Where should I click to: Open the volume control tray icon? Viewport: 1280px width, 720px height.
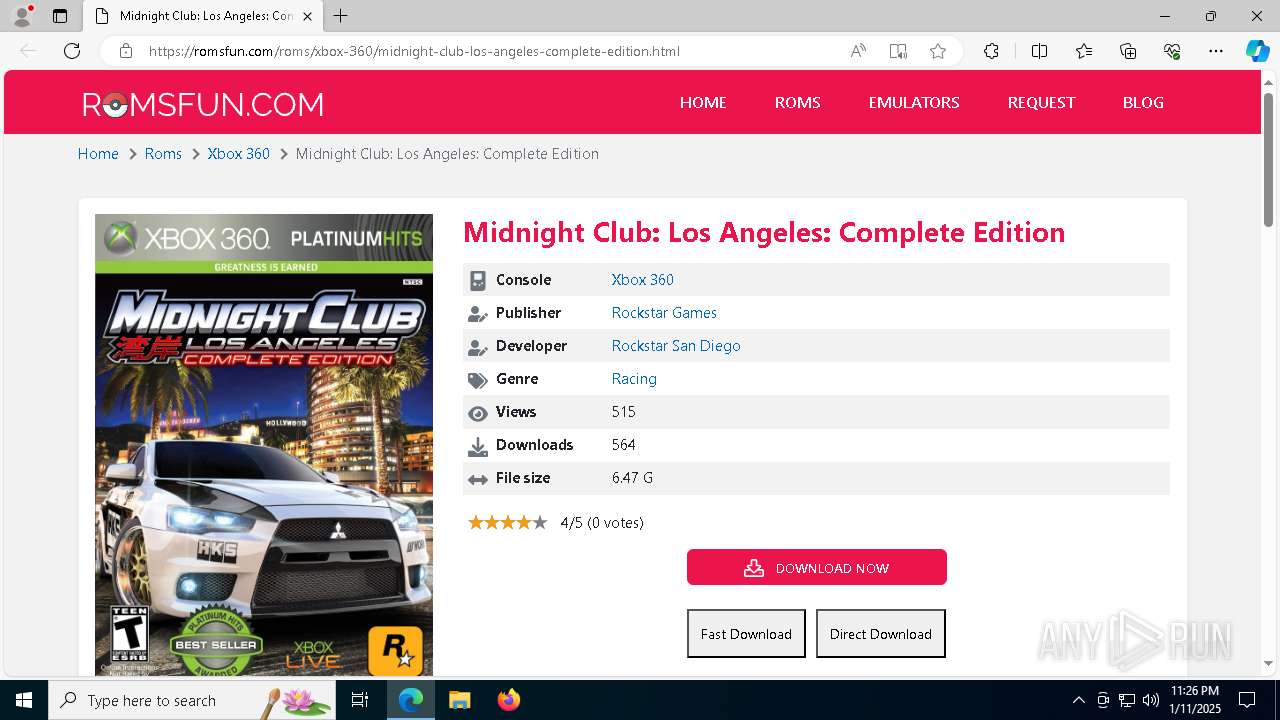(x=1150, y=700)
